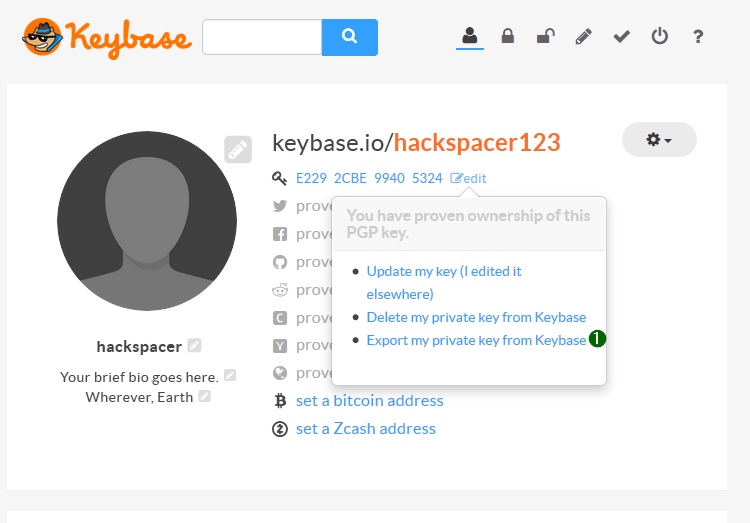The height and width of the screenshot is (523, 750).
Task: Click the GitHub icon
Action: [x=280, y=262]
